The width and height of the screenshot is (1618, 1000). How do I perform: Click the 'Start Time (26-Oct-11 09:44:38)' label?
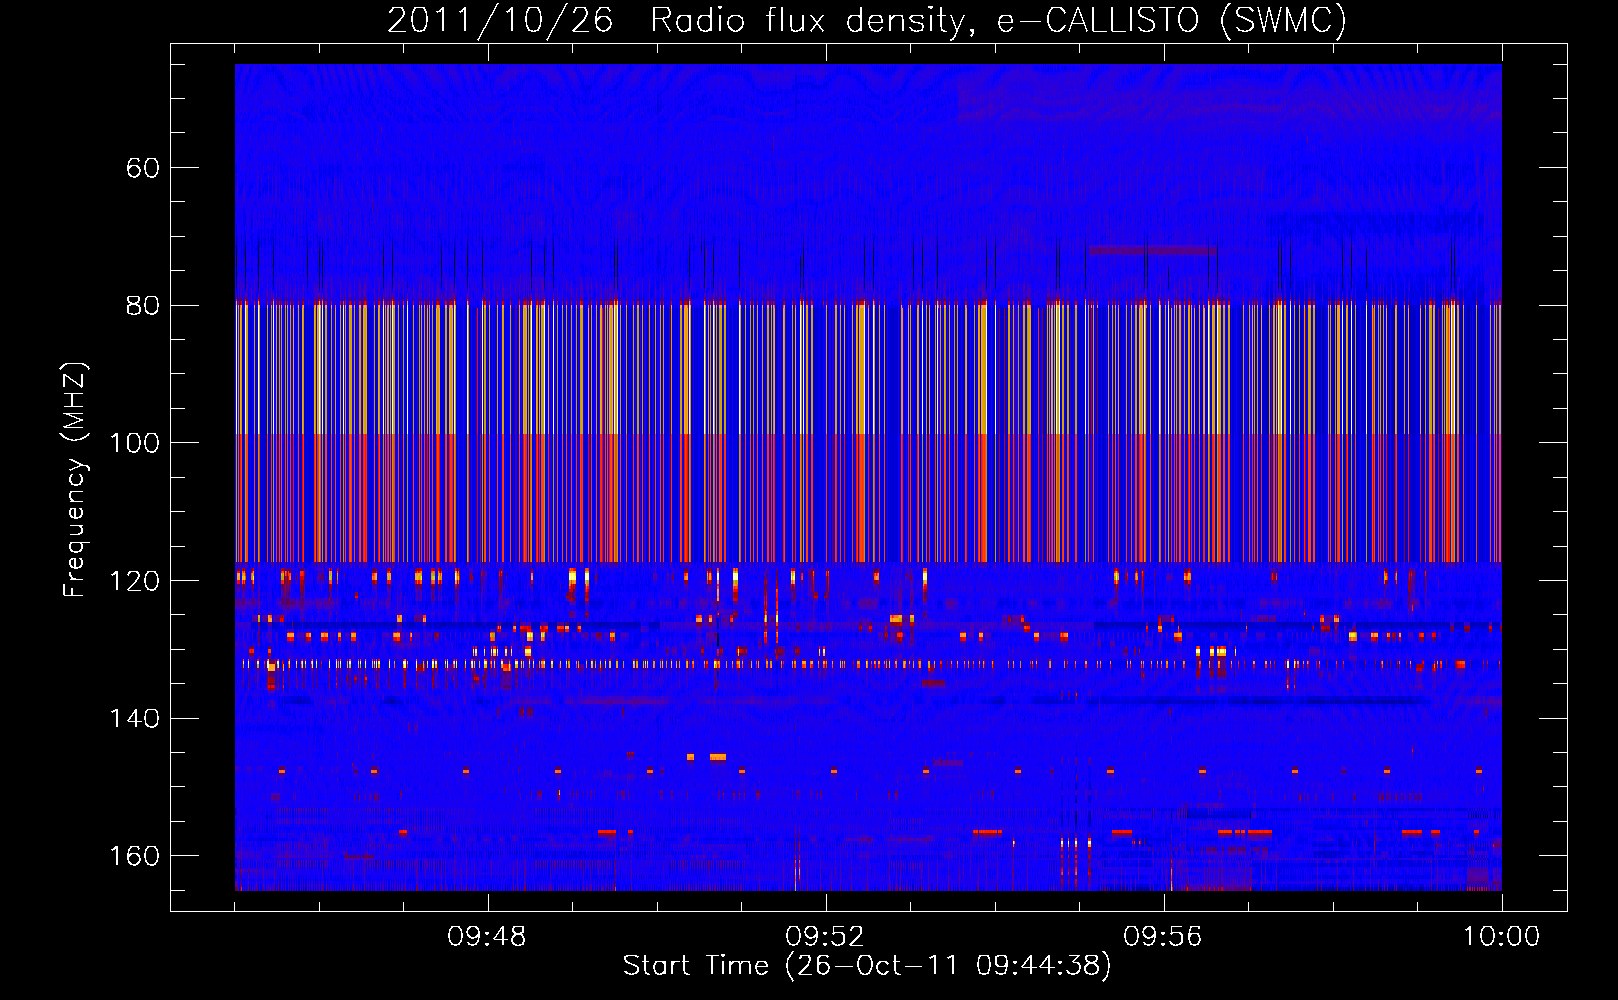pyautogui.click(x=867, y=966)
